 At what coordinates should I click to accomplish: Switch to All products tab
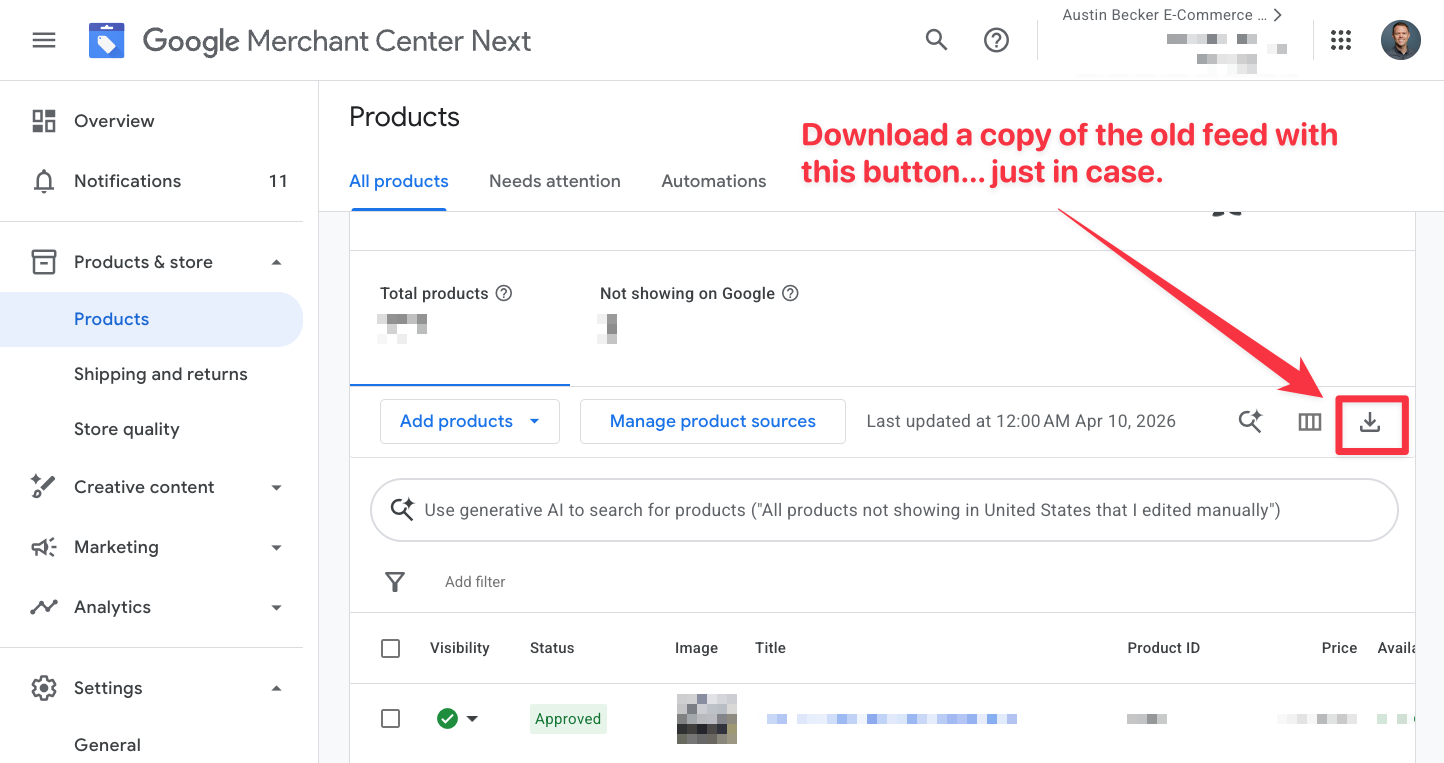(398, 181)
